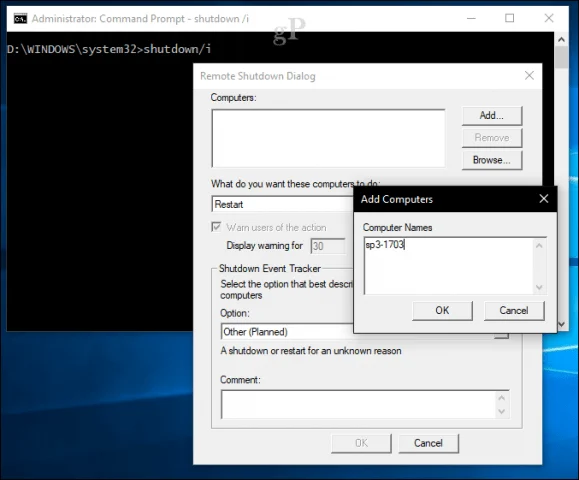Click the Browse... button
Image resolution: width=579 pixels, height=480 pixels.
point(492,160)
